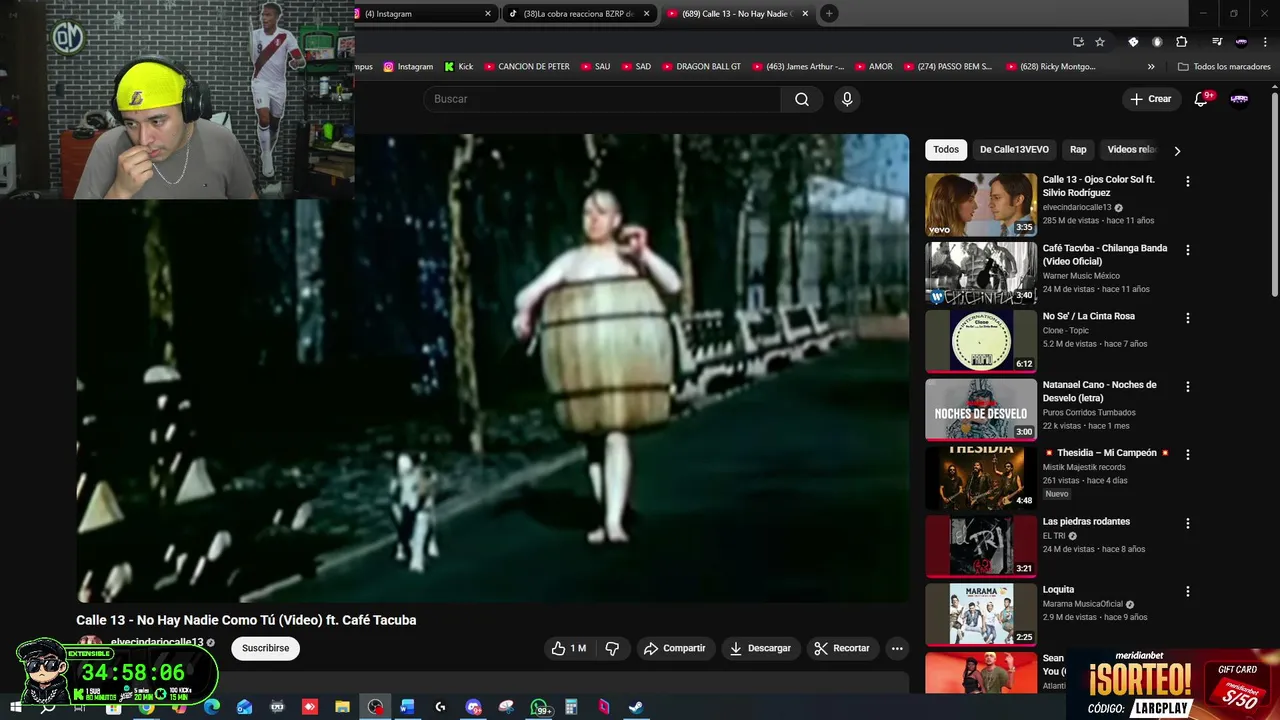Bookmark this page with the star icon

[x=1100, y=42]
